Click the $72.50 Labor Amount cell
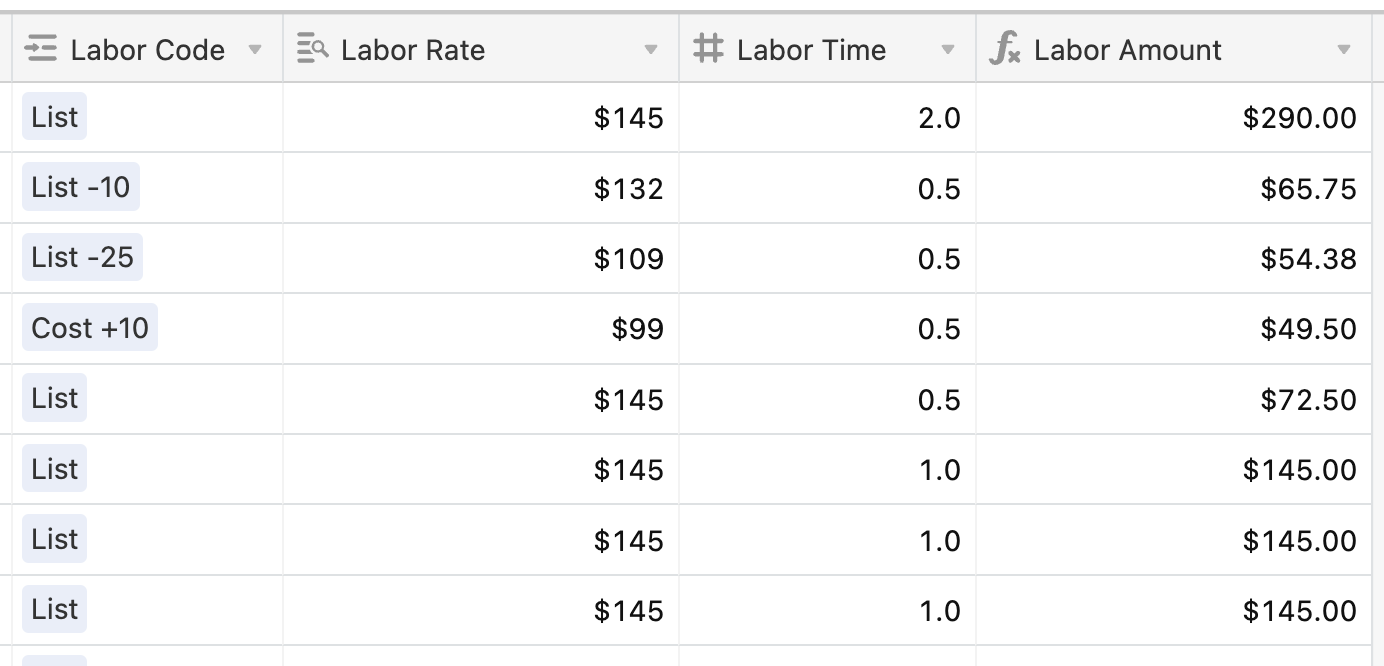 coord(1174,400)
